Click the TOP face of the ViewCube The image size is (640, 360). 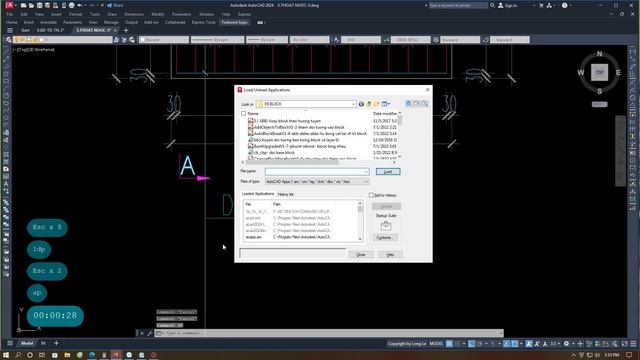[x=599, y=72]
